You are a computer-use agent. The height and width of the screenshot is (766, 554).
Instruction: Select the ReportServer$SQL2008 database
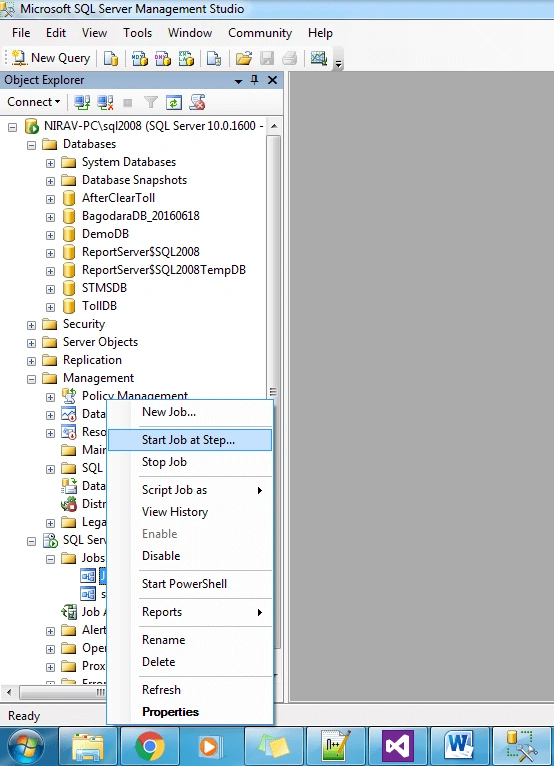[x=141, y=252]
